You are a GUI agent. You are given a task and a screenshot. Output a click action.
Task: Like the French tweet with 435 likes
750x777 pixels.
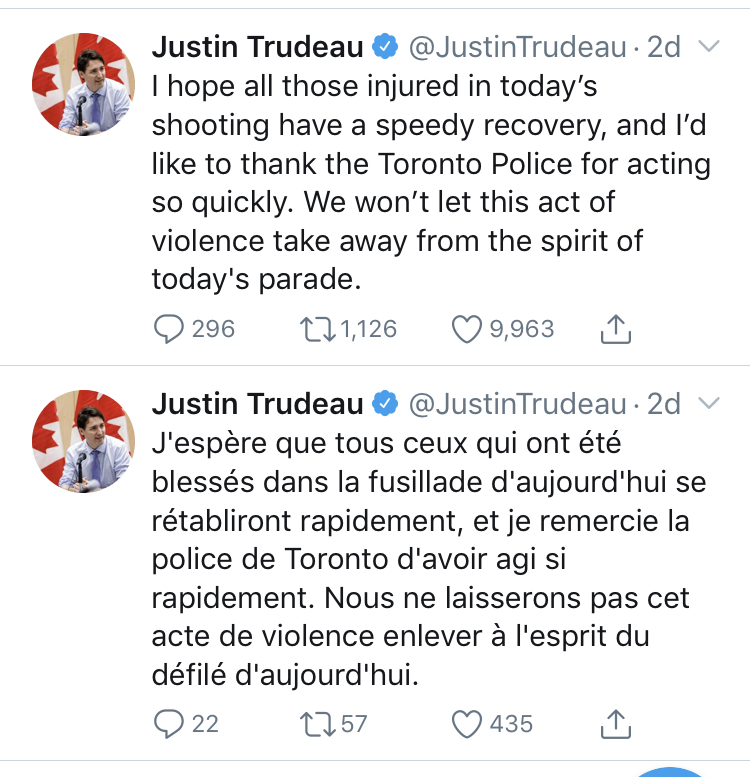click(x=468, y=723)
